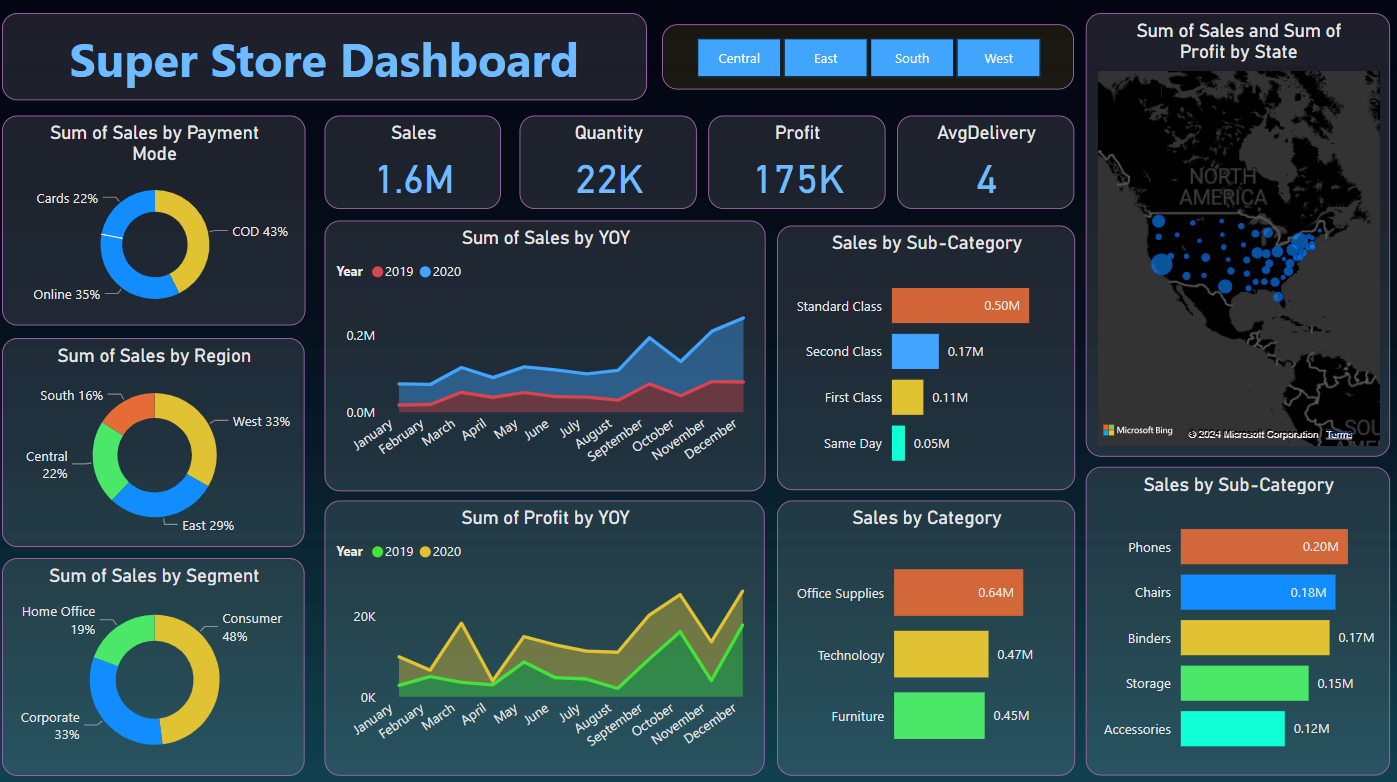Click the green 2019 legend marker in Profit YOY
This screenshot has height=782, width=1397.
click(377, 552)
